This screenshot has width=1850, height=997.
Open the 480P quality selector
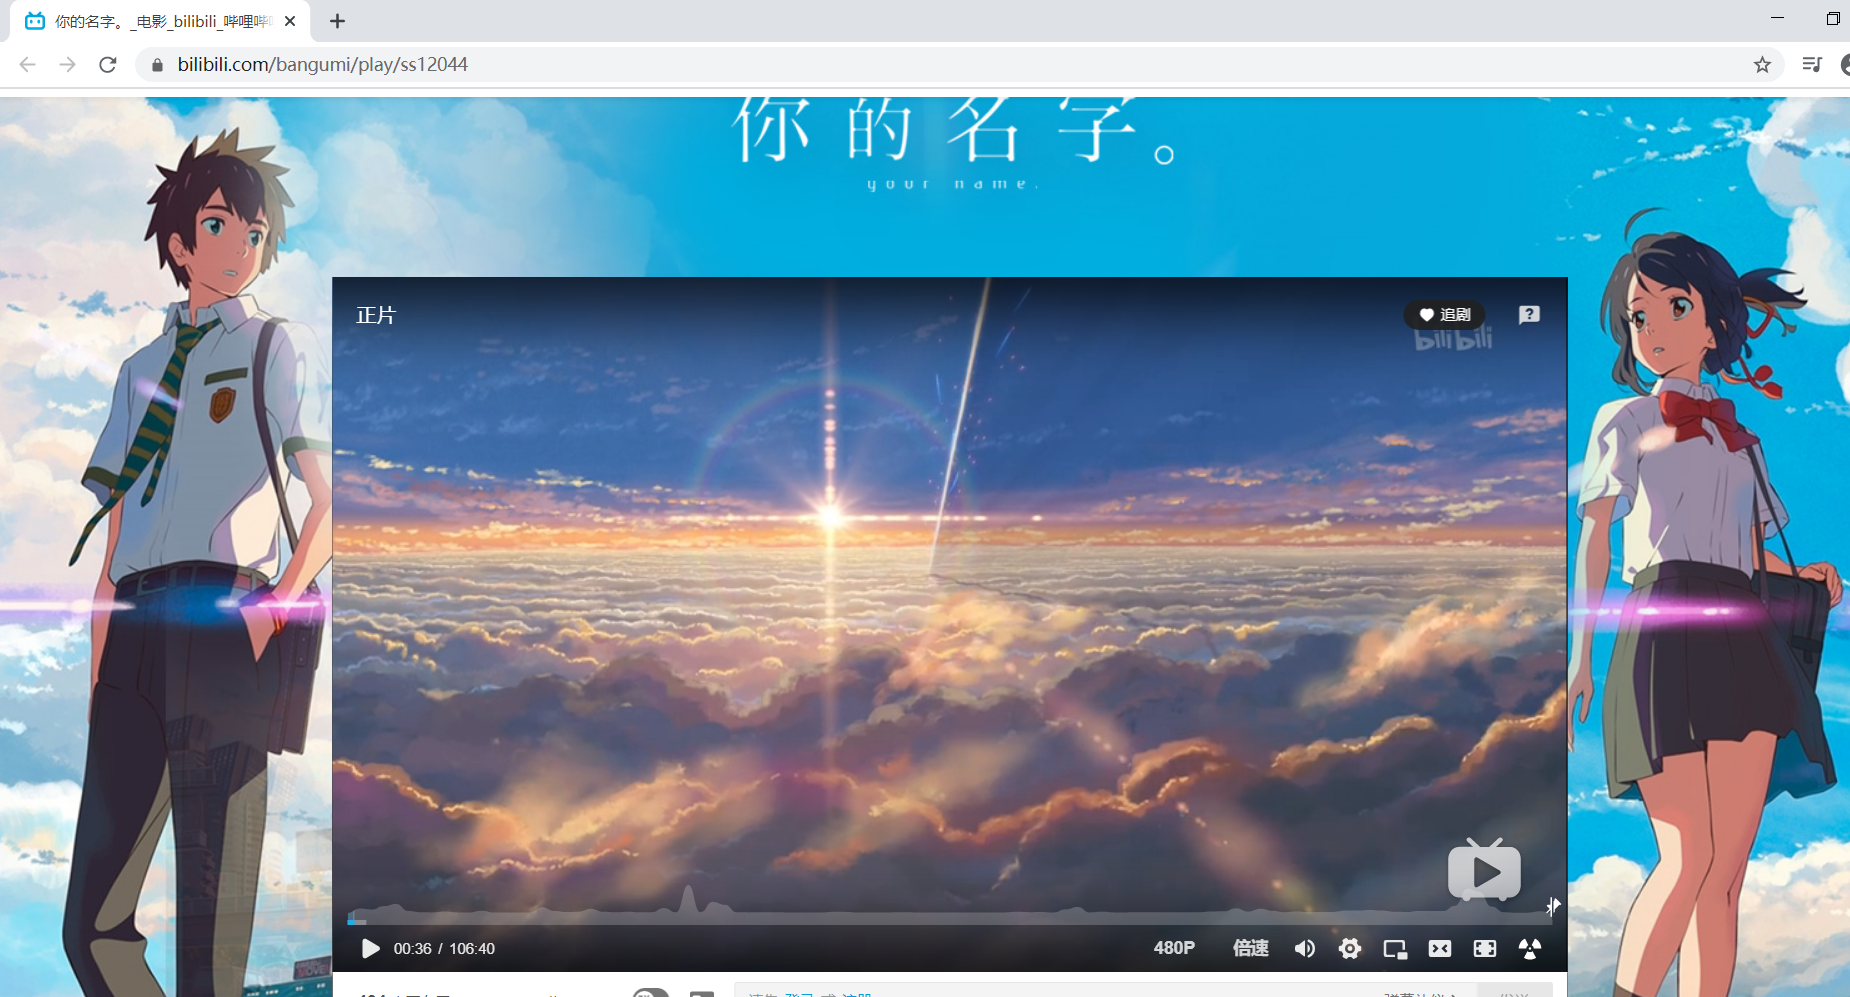(x=1174, y=948)
